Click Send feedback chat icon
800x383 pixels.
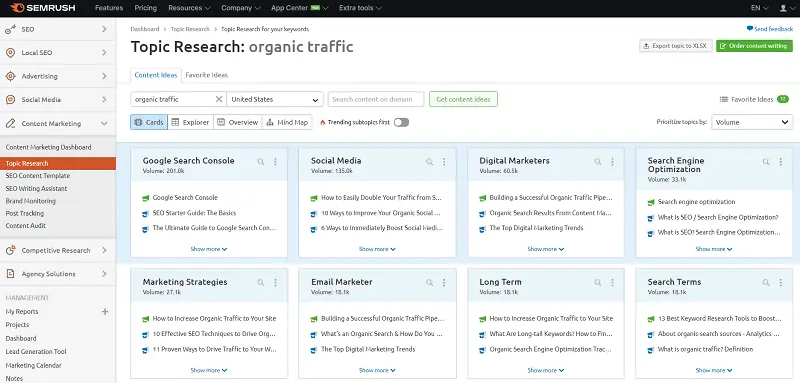pos(749,29)
